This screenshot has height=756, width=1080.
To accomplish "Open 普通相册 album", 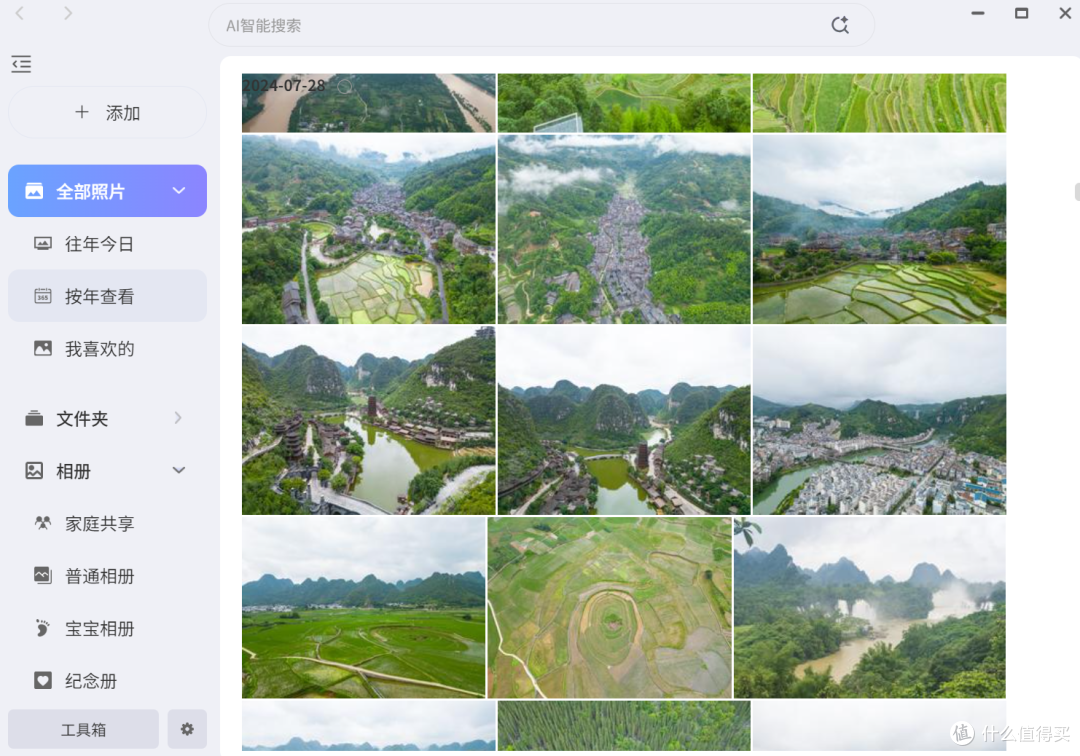I will [x=107, y=576].
